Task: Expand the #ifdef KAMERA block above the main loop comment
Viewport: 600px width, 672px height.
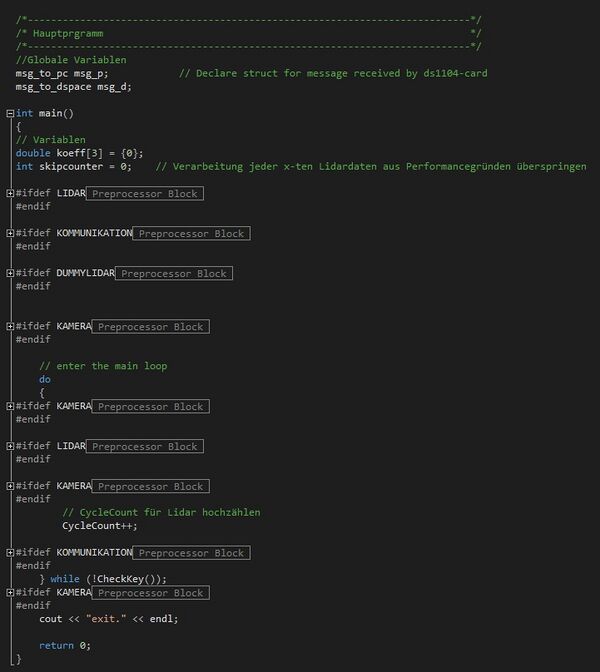Action: (9, 326)
